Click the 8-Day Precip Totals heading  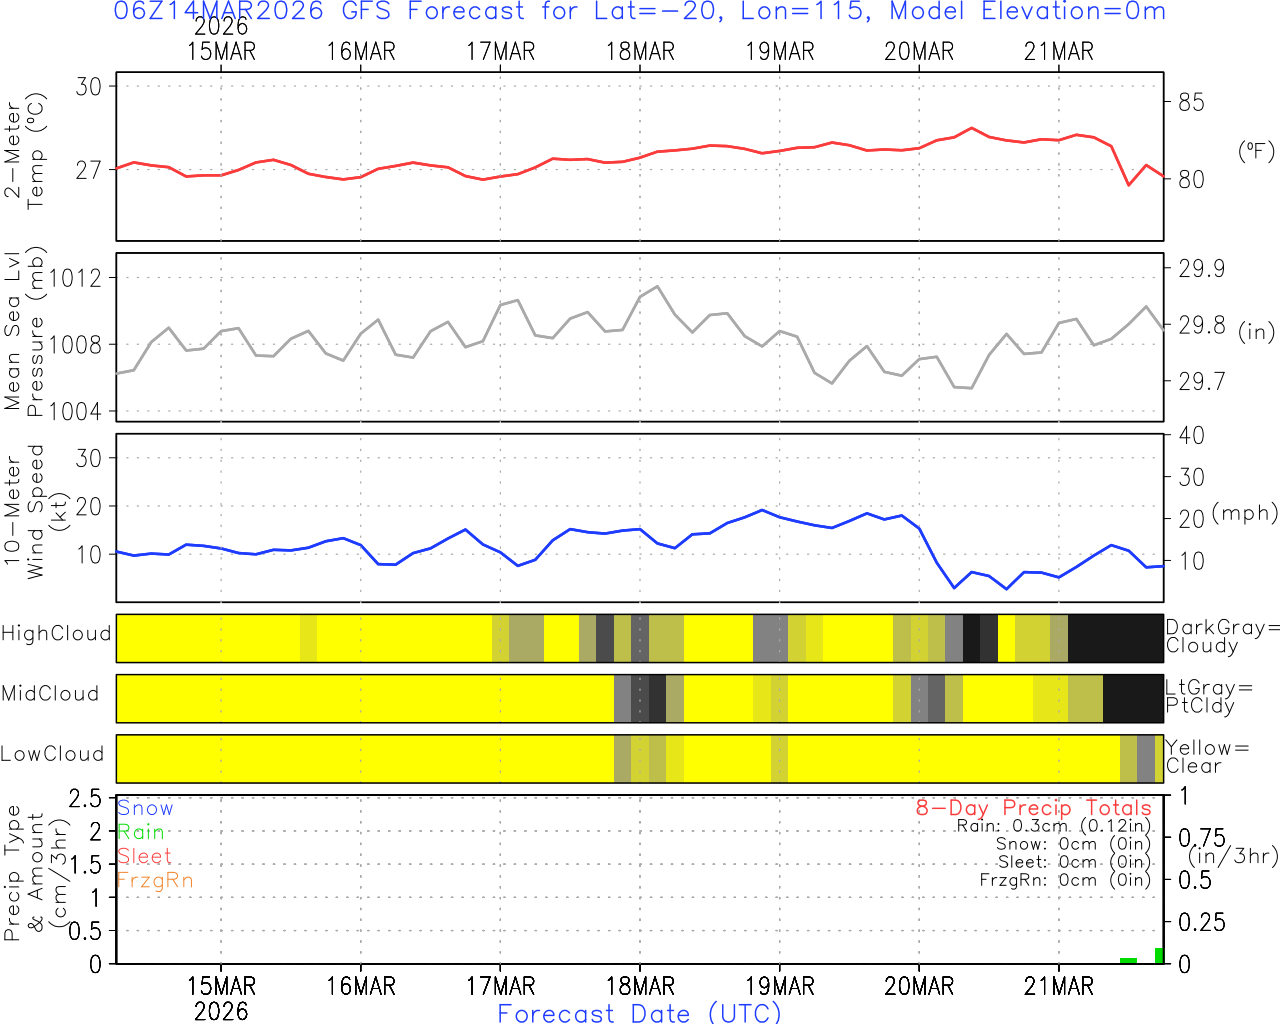click(1033, 808)
